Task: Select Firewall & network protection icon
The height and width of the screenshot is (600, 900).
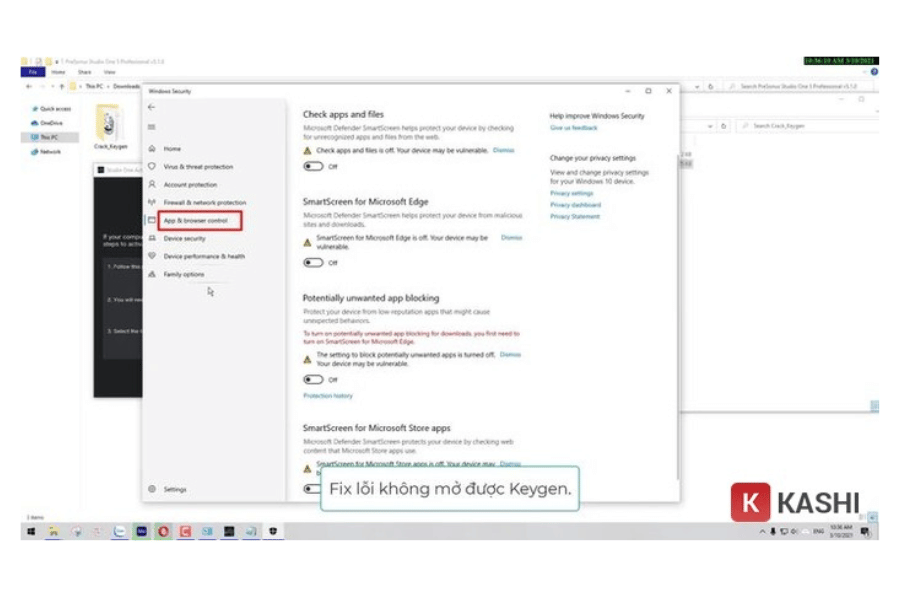Action: [x=152, y=202]
